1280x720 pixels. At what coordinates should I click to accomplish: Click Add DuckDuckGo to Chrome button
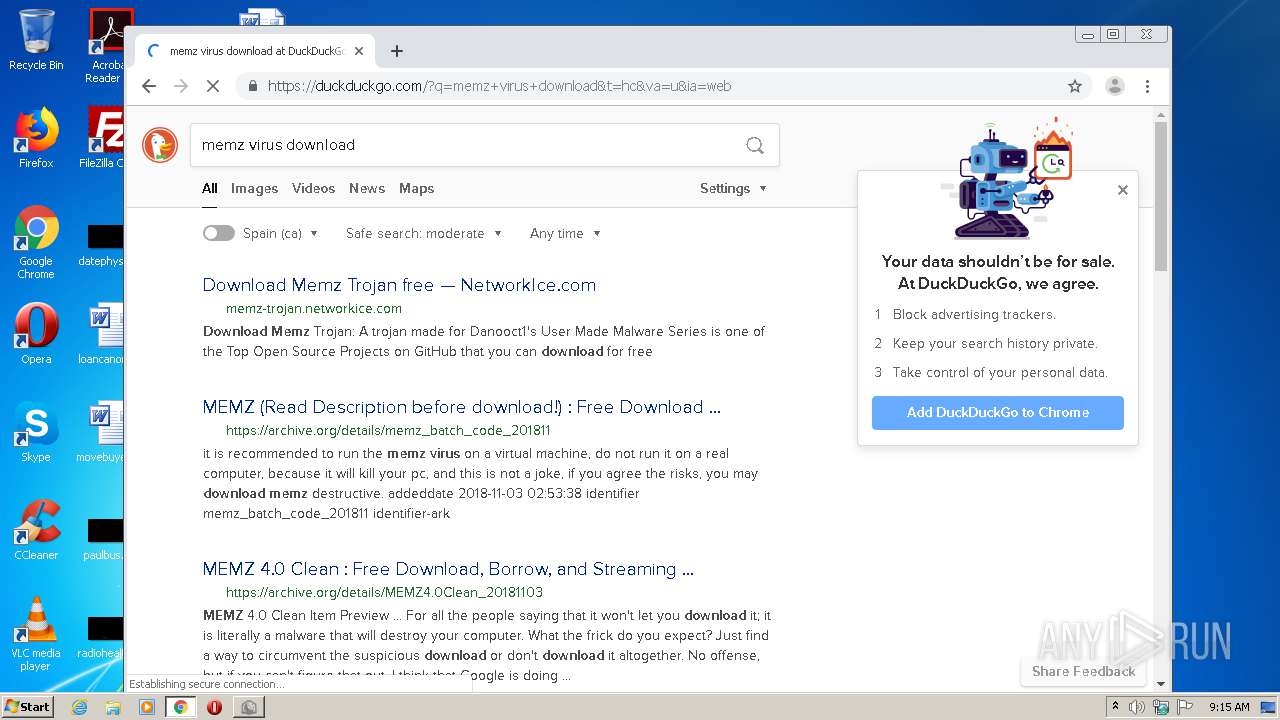tap(998, 413)
